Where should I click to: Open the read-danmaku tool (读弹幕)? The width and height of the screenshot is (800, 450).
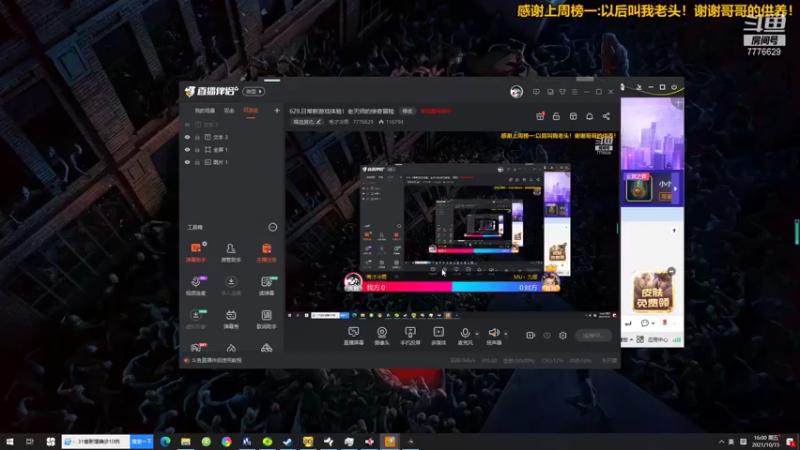coord(266,285)
